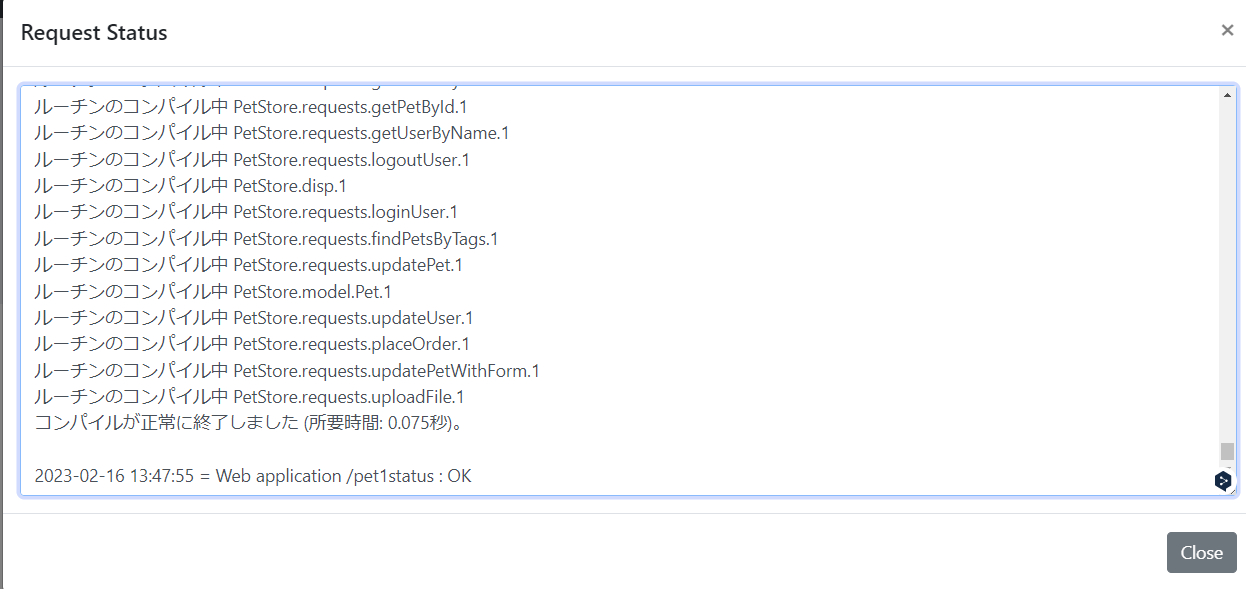Viewport: 1246px width, 589px height.
Task: Click the updatePetWithForm.1 log line
Action: [286, 371]
